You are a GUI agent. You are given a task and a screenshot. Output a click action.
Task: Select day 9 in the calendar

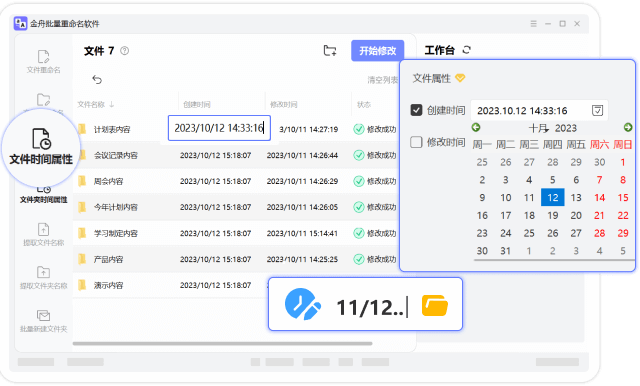[x=482, y=197]
